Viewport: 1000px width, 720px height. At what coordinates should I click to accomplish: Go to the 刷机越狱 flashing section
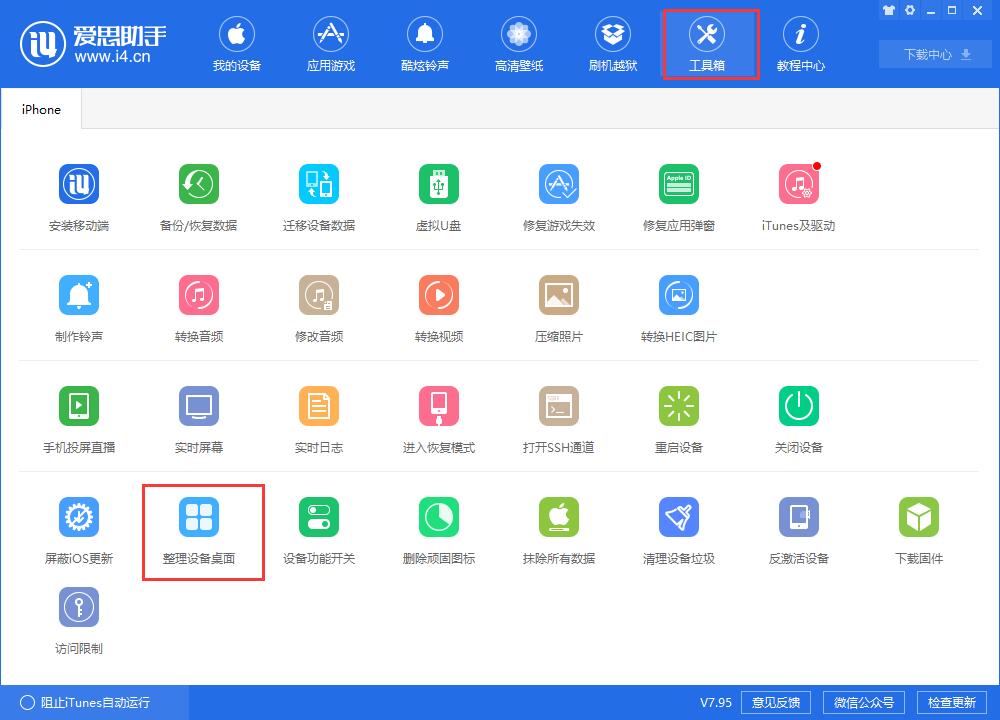pyautogui.click(x=612, y=42)
